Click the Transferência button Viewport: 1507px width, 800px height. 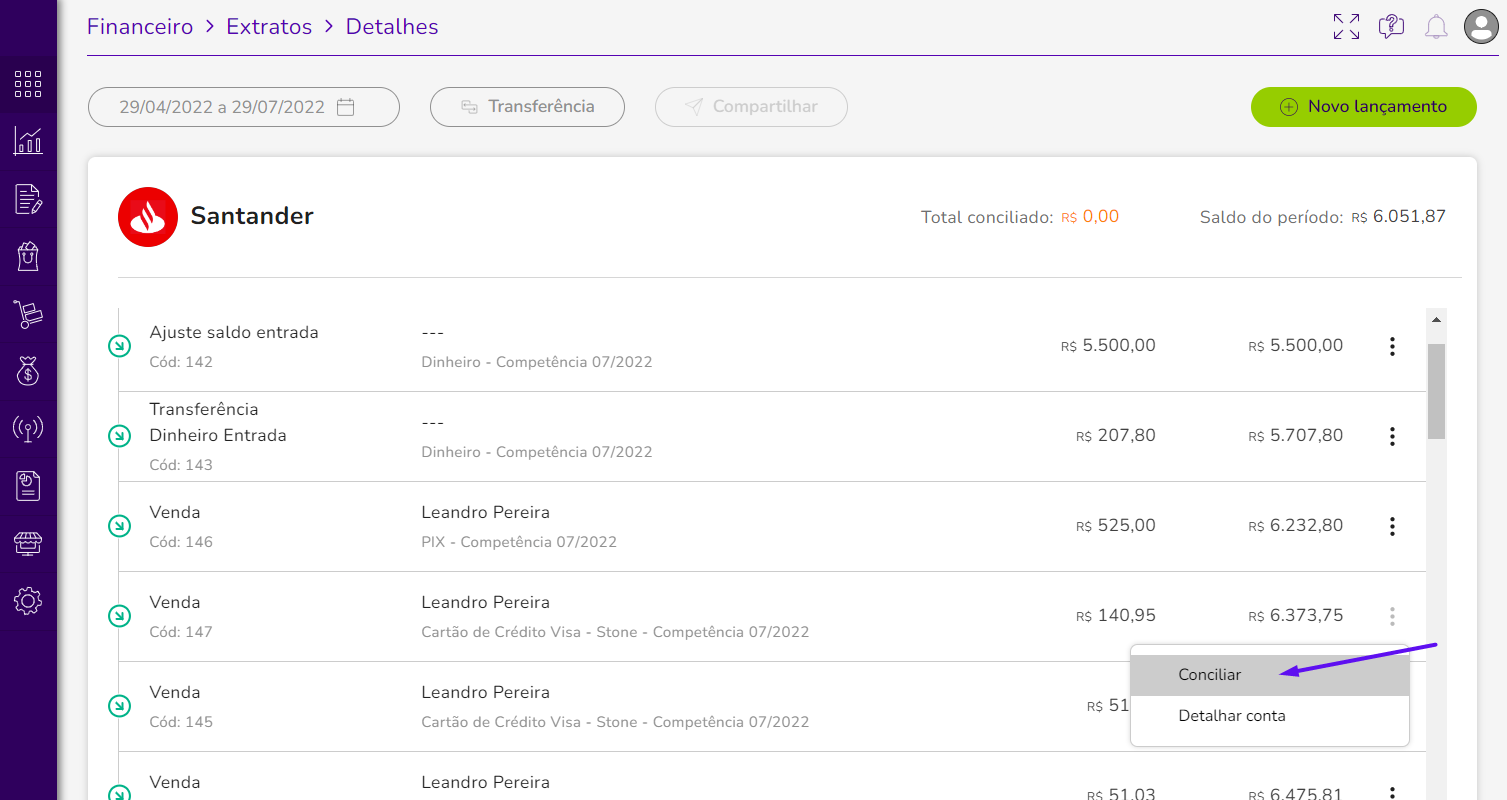point(527,107)
